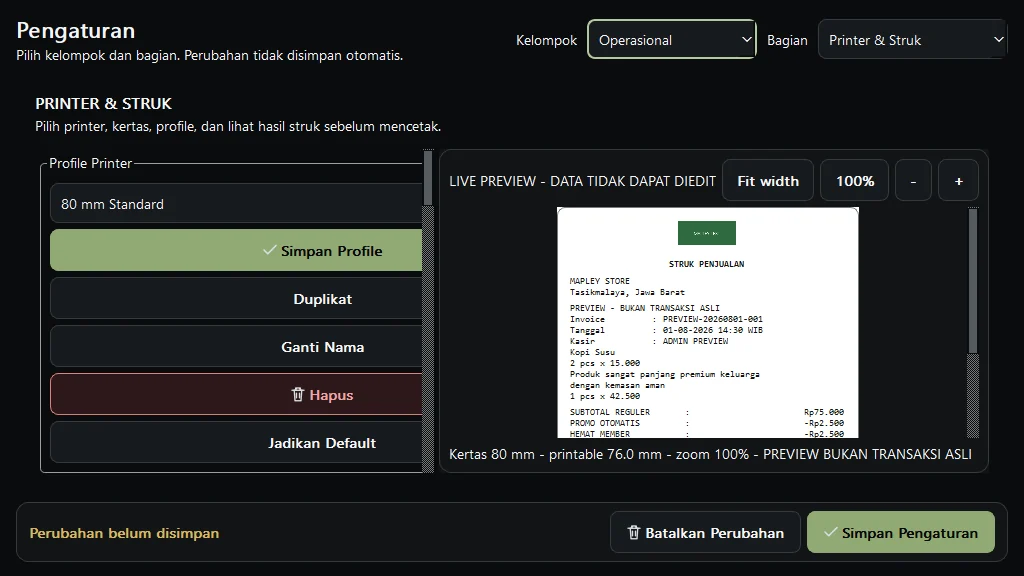
Task: Click the 'SUBTOTAL REGULER' row in the receipt
Action: tap(707, 412)
